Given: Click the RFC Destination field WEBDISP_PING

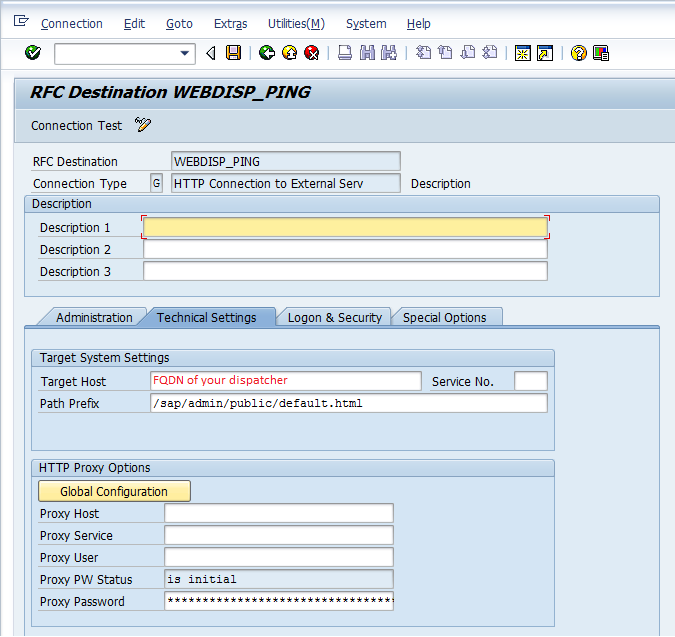Looking at the screenshot, I should [x=285, y=161].
